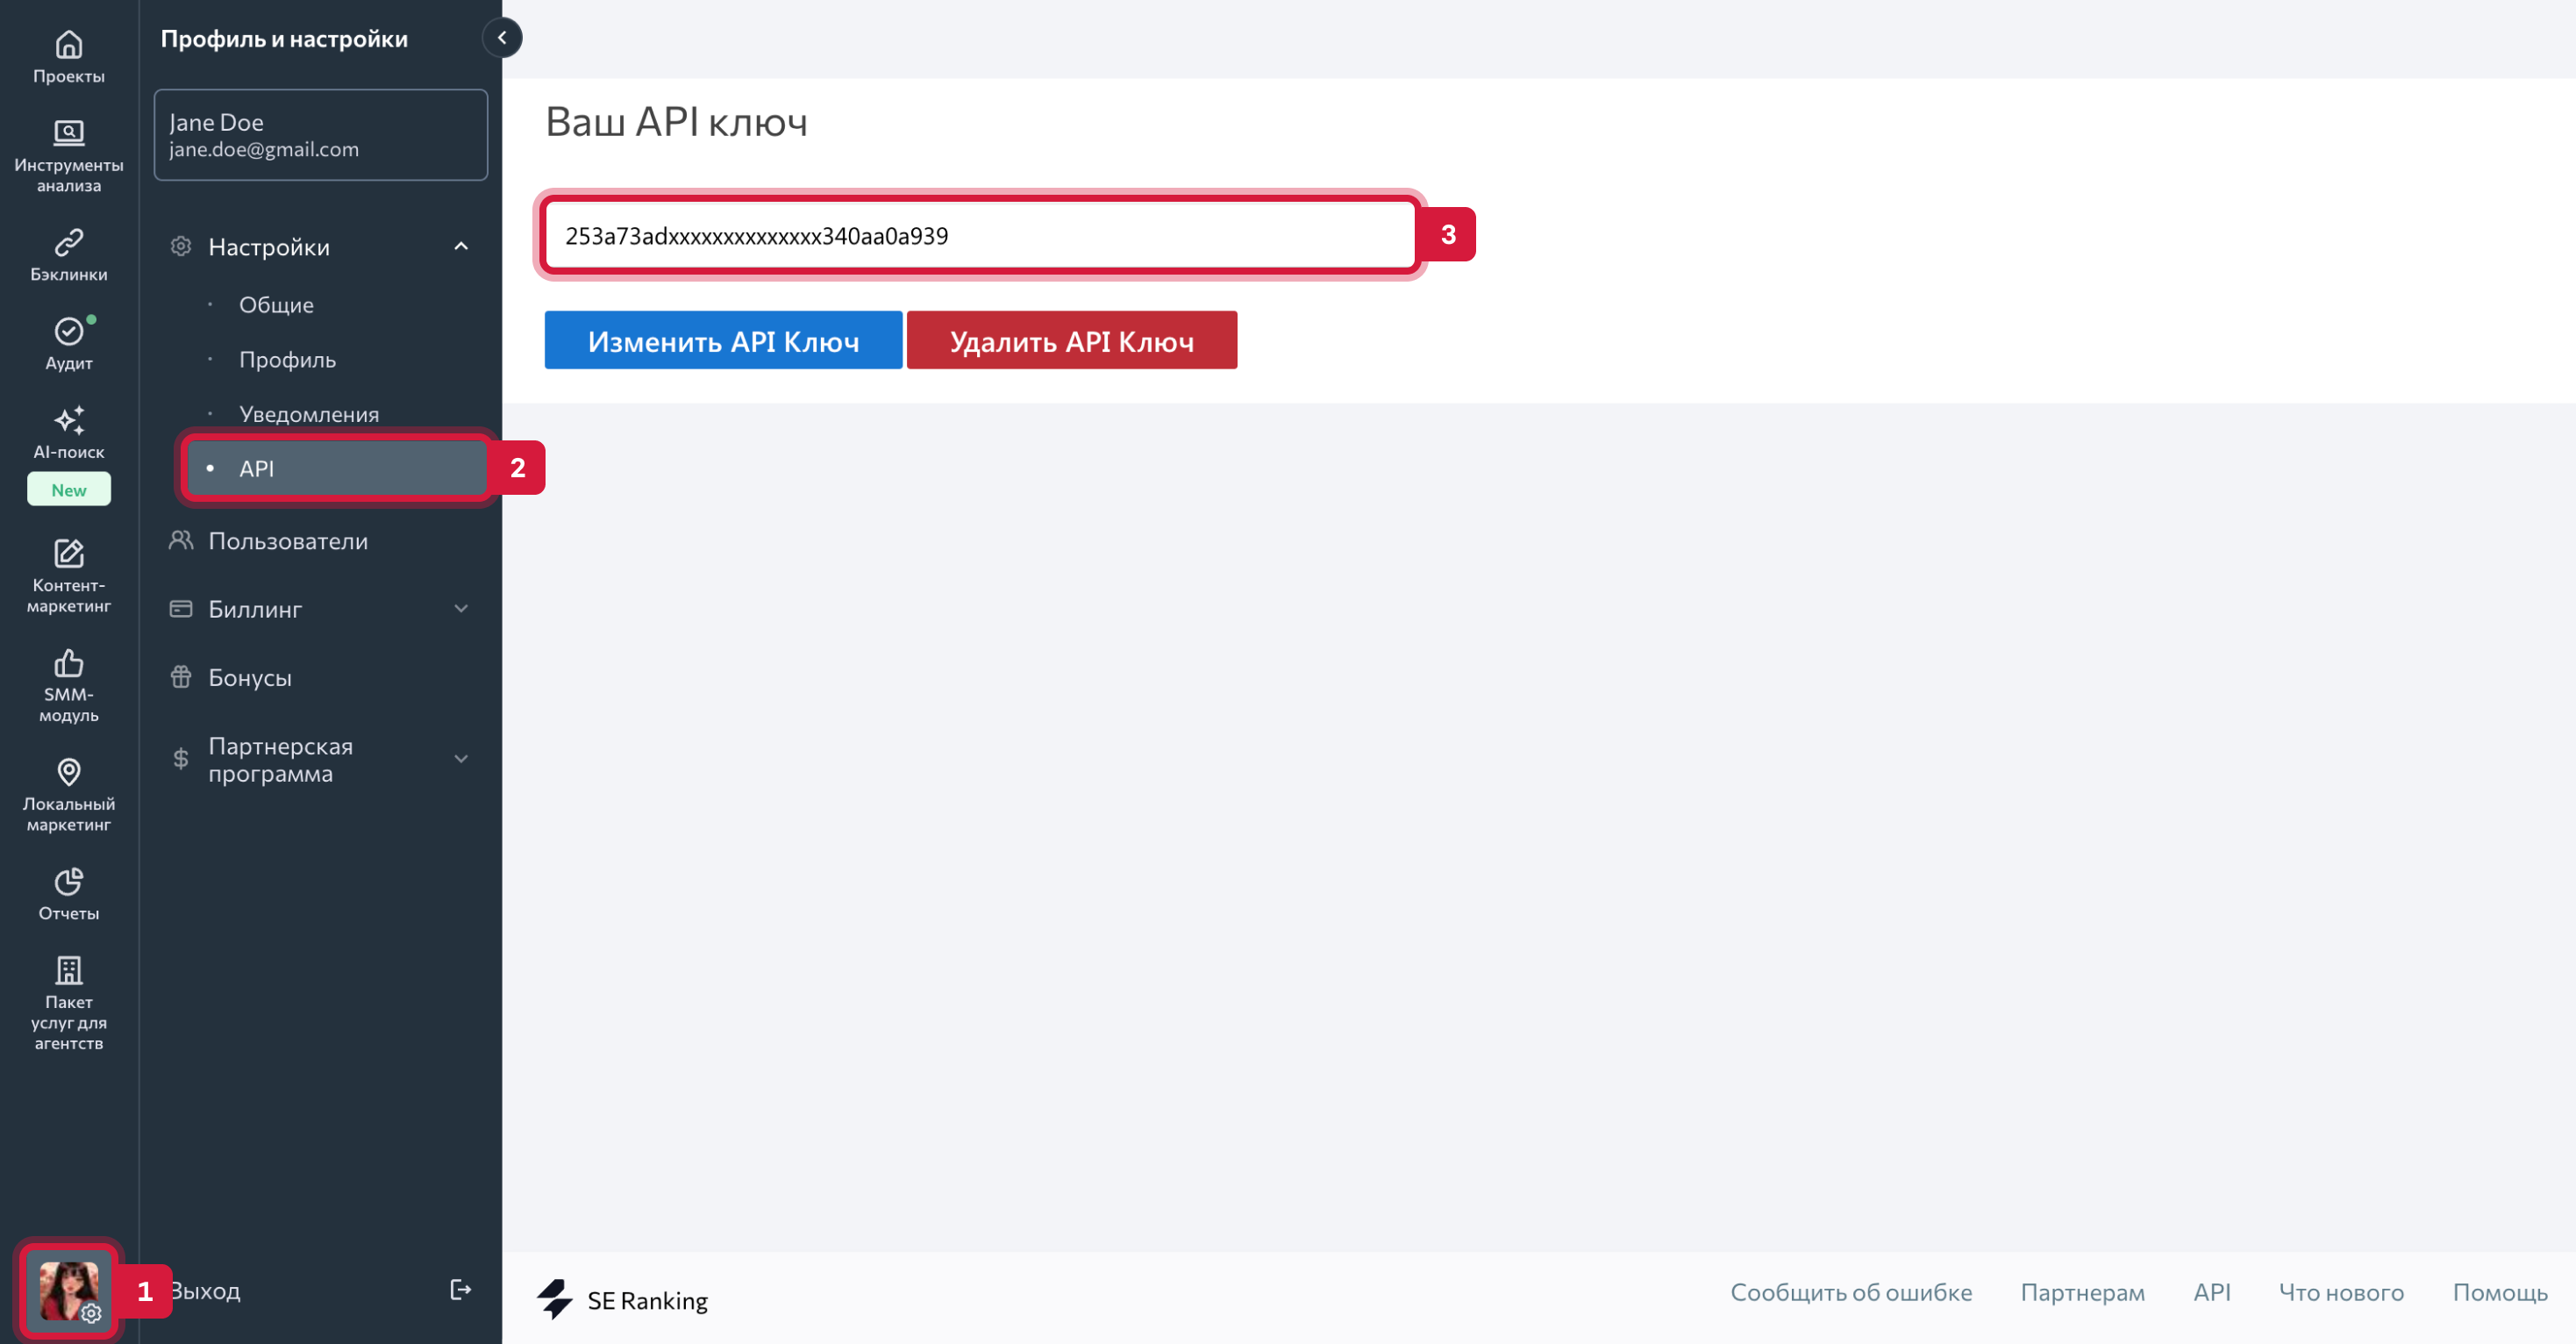Open the SMM module thumbs-up icon
The width and height of the screenshot is (2576, 1344).
pos(68,662)
